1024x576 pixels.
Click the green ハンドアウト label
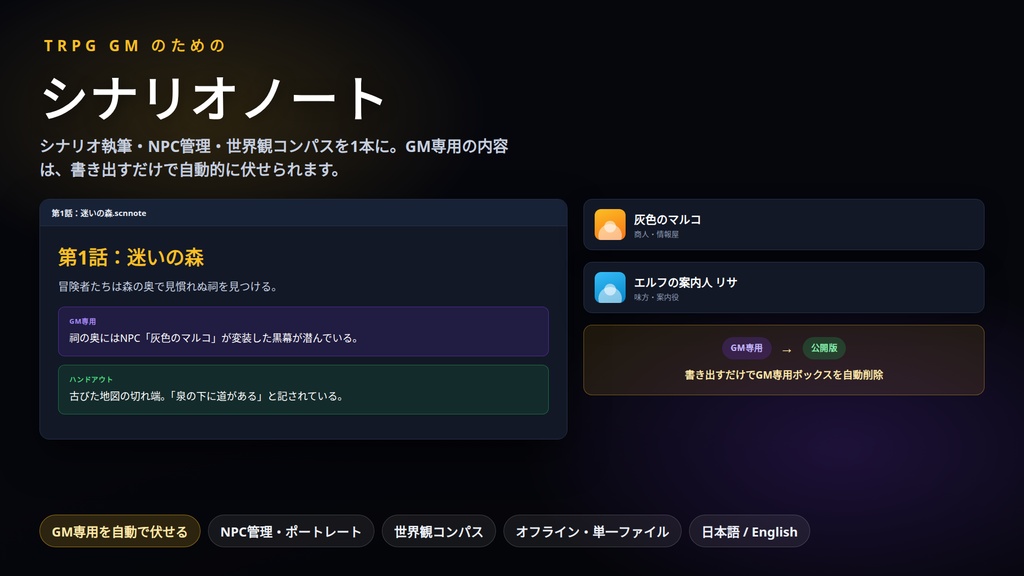91,379
